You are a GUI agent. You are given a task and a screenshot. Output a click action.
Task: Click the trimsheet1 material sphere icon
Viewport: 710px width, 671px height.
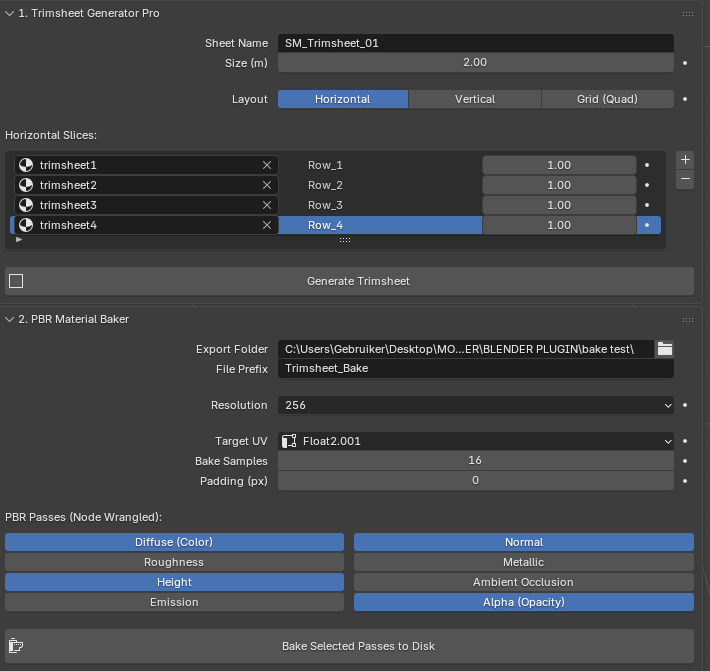pyautogui.click(x=26, y=165)
